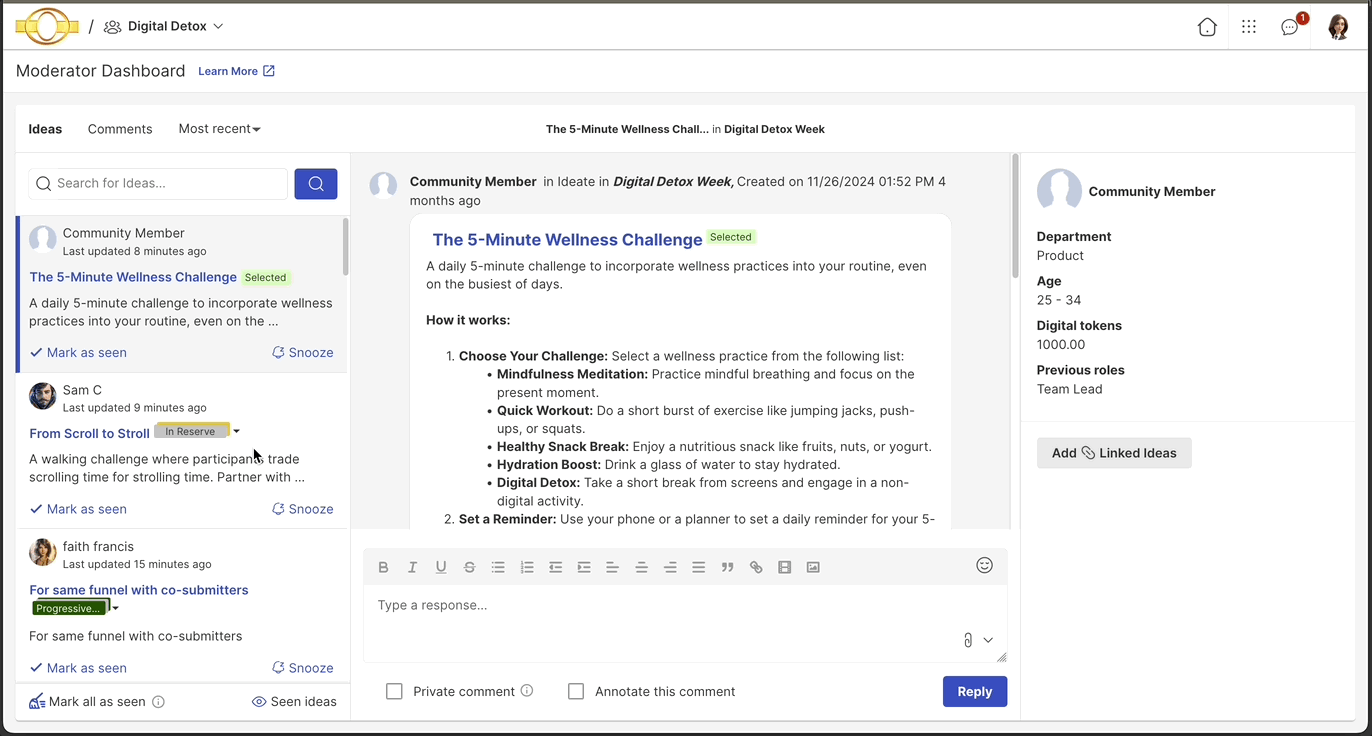Image resolution: width=1372 pixels, height=736 pixels.
Task: Show Seen ideas list
Action: pyautogui.click(x=294, y=701)
